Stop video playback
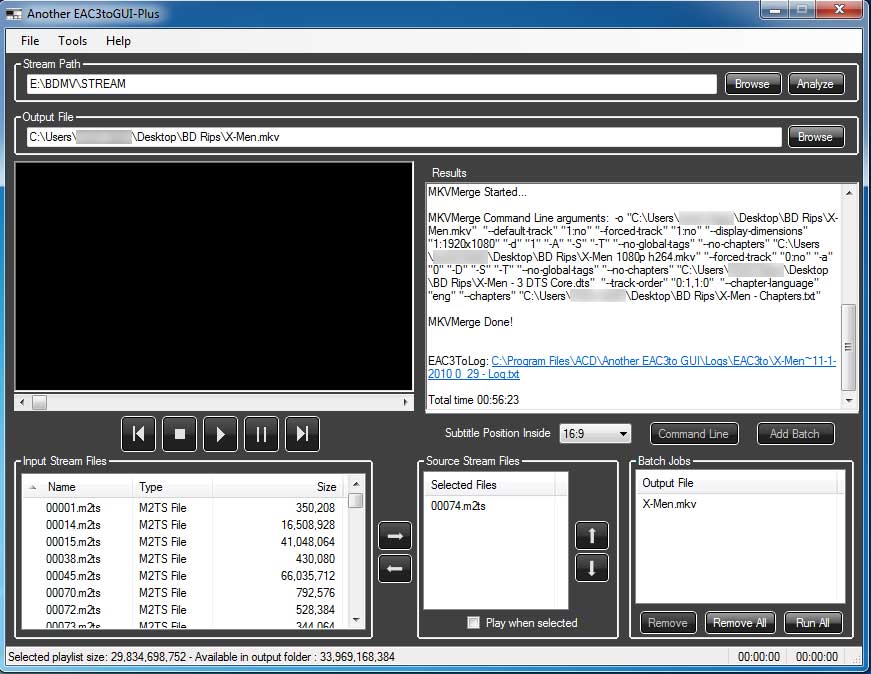The width and height of the screenshot is (871, 674). pos(179,434)
